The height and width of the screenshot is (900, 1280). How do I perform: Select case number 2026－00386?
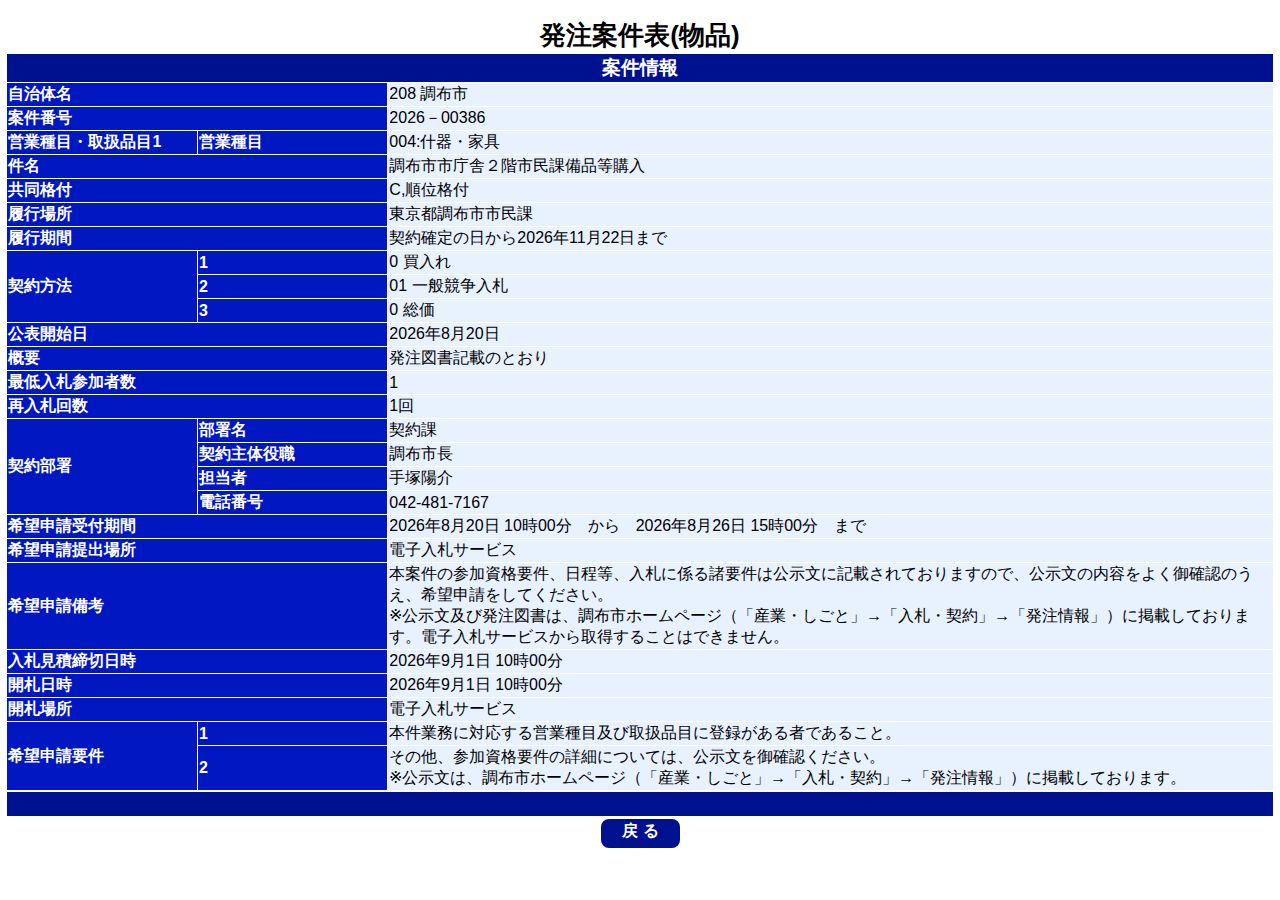(437, 118)
